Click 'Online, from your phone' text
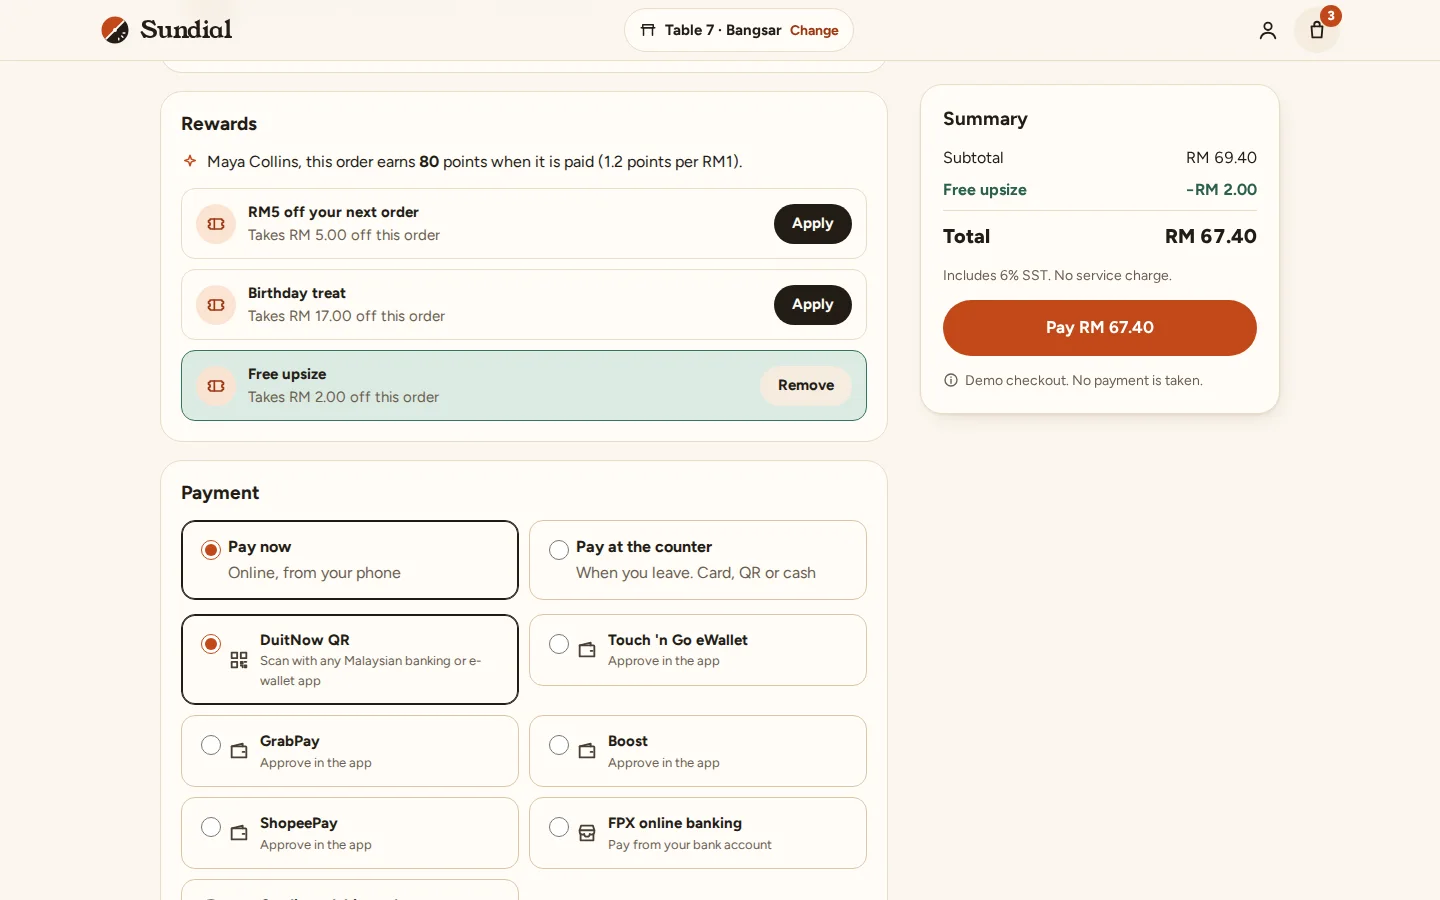The height and width of the screenshot is (900, 1440). click(x=314, y=573)
